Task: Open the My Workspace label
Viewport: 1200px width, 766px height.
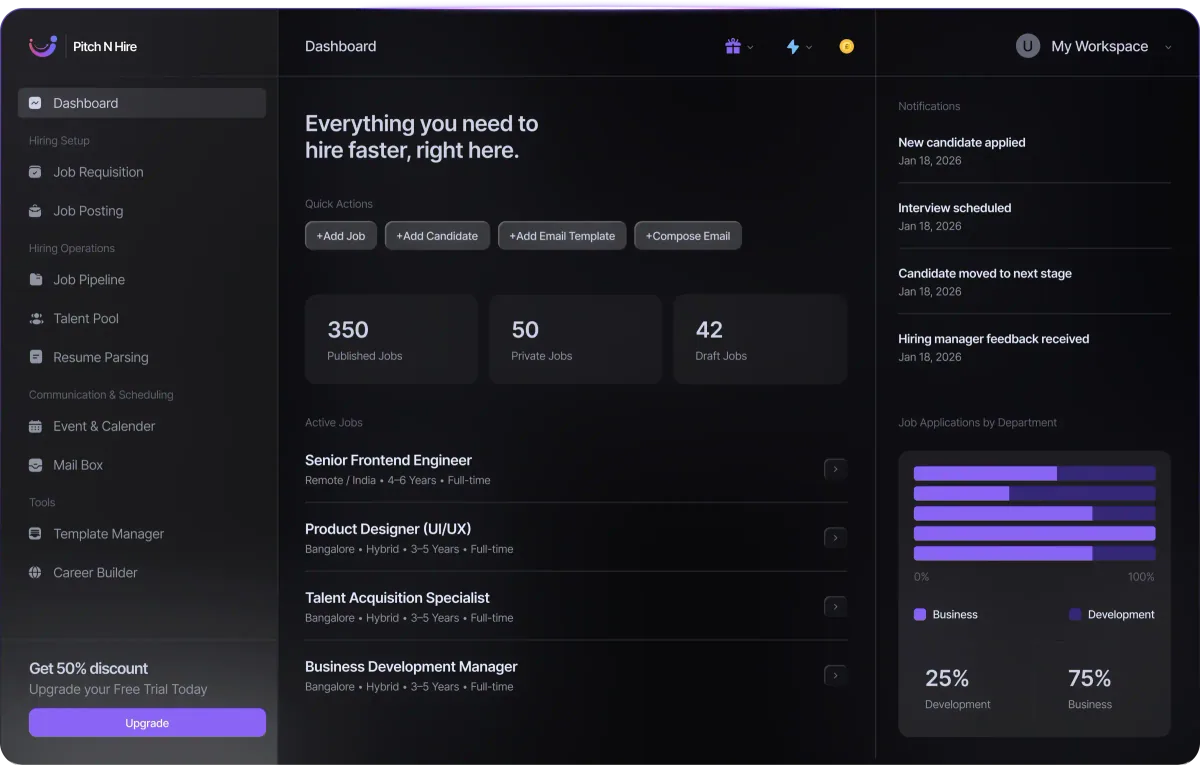Action: coord(1099,46)
